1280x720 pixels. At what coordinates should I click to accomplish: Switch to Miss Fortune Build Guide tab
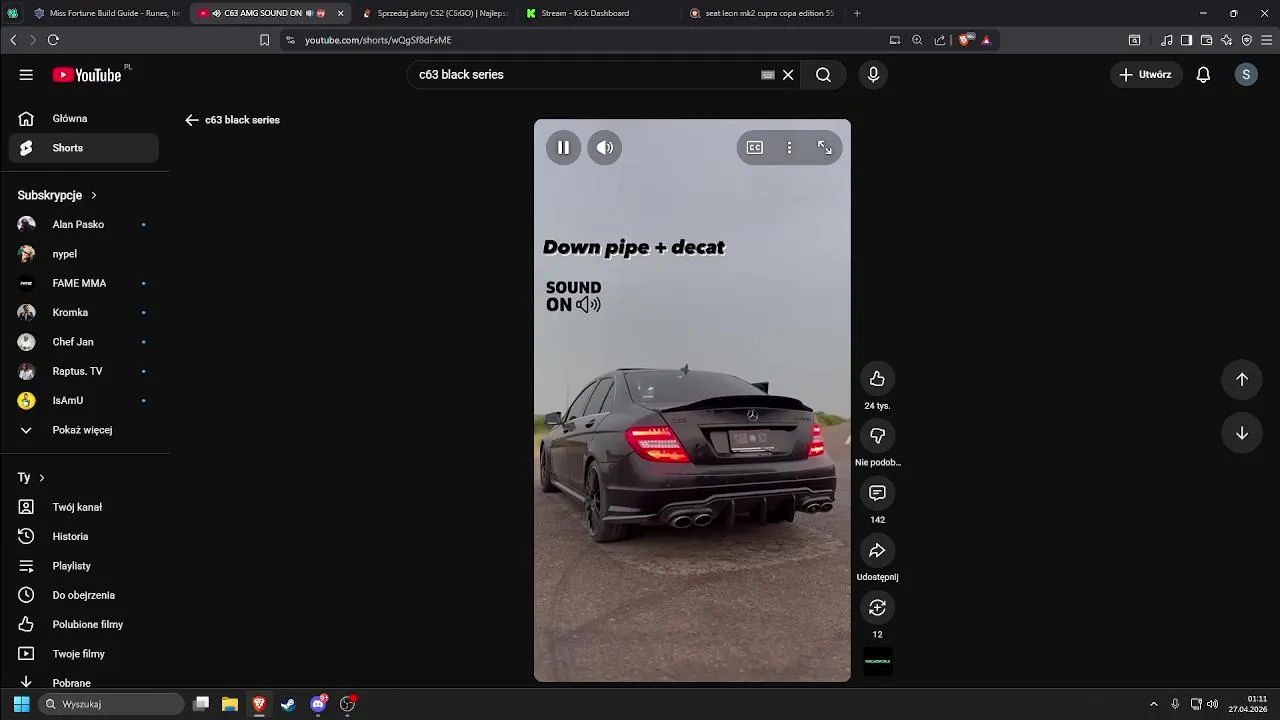pyautogui.click(x=107, y=13)
